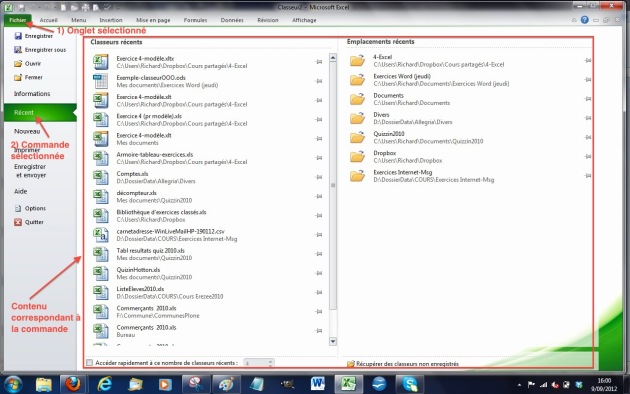Screen dimensions: 630x394
Task: Open the Dropbox recent folder icon
Action: coord(357,156)
